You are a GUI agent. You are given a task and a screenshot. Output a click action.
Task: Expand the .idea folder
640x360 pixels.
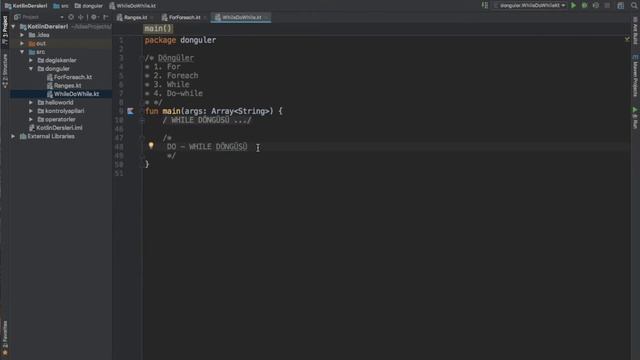tap(22, 35)
